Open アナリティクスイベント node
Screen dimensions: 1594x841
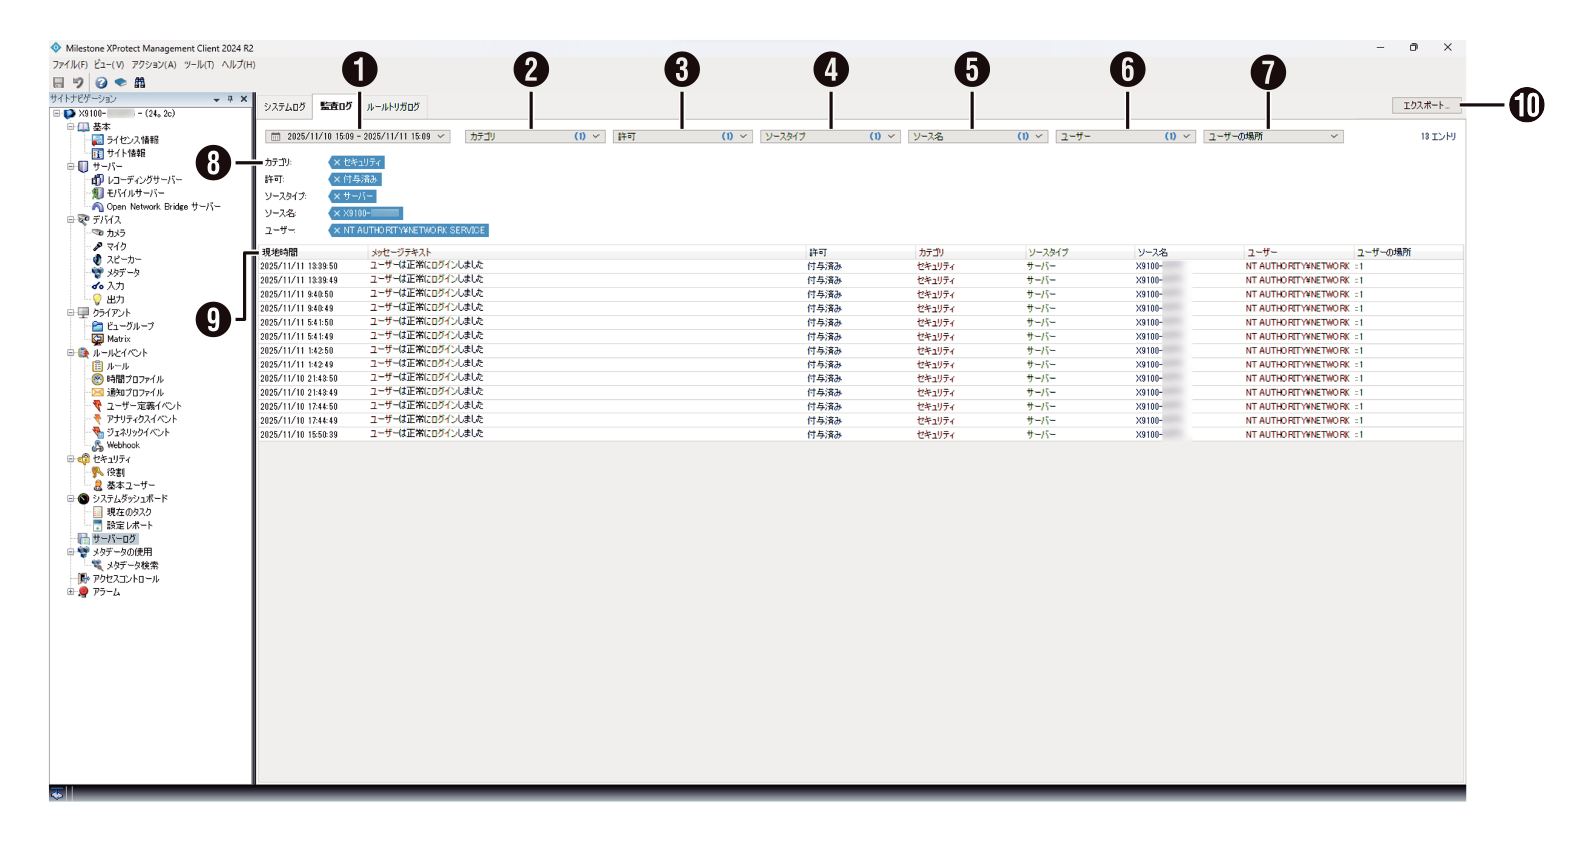pos(142,419)
